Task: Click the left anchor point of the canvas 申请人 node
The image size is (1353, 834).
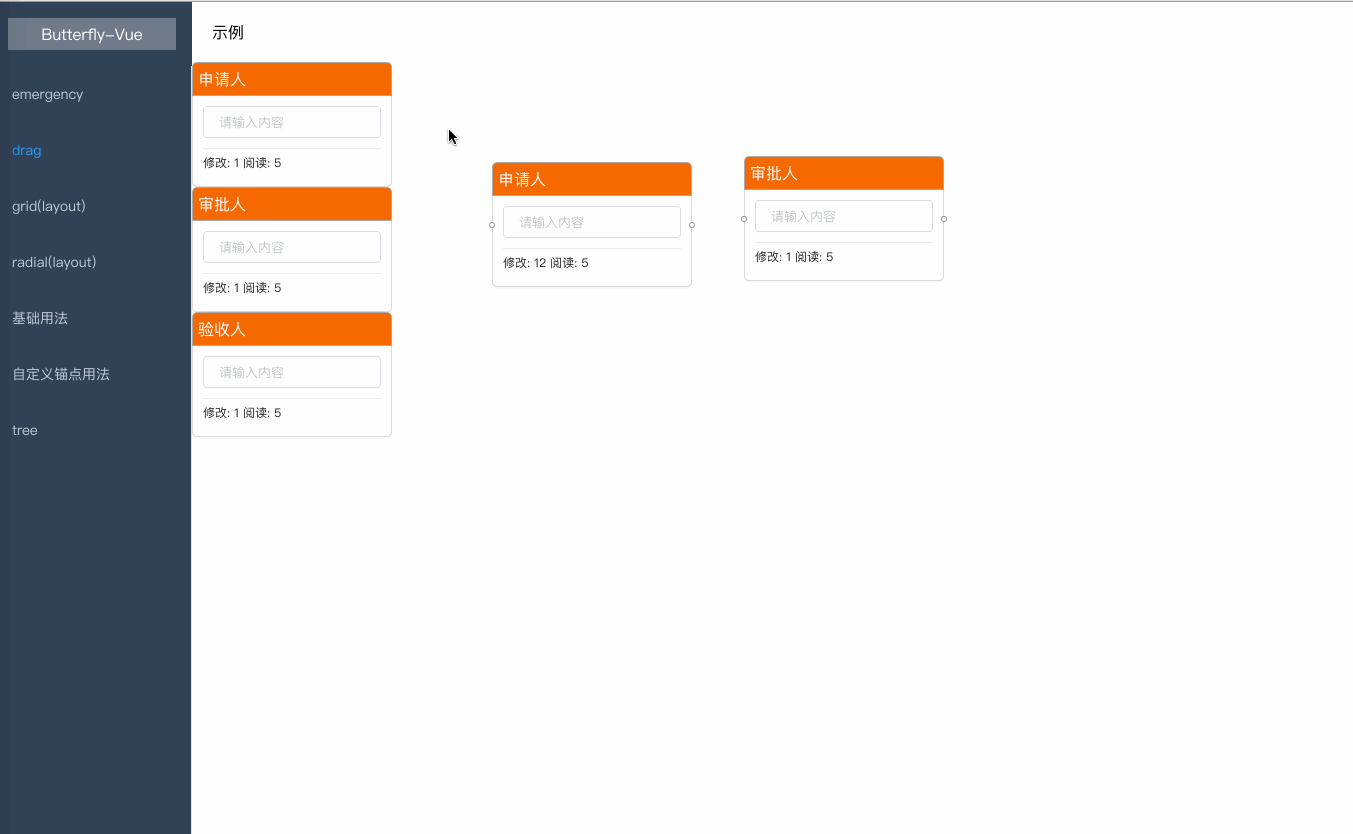Action: (x=492, y=225)
